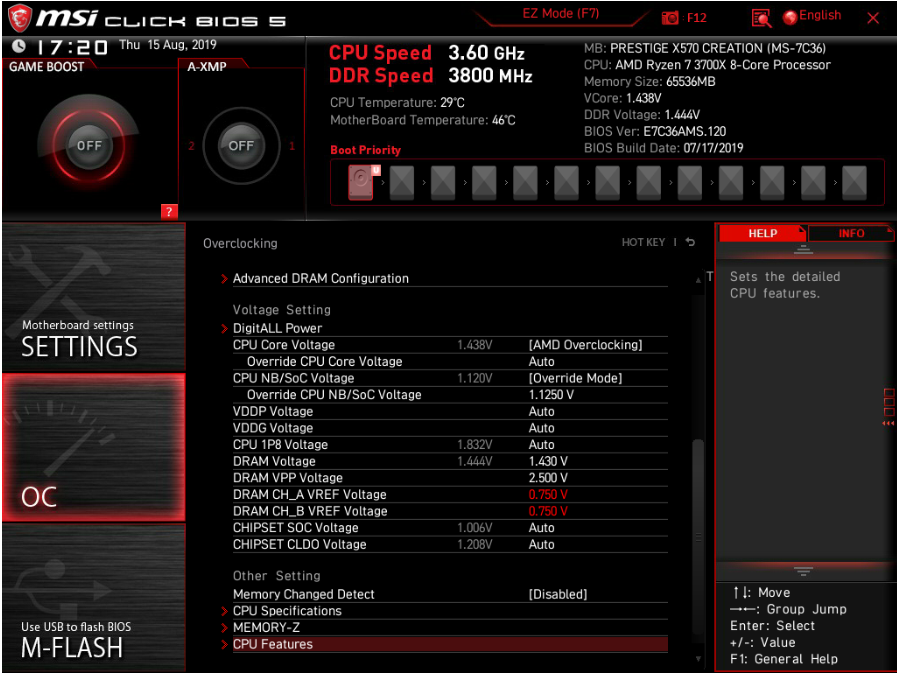Change language with the English globe icon
This screenshot has width=897, height=674.
click(789, 18)
